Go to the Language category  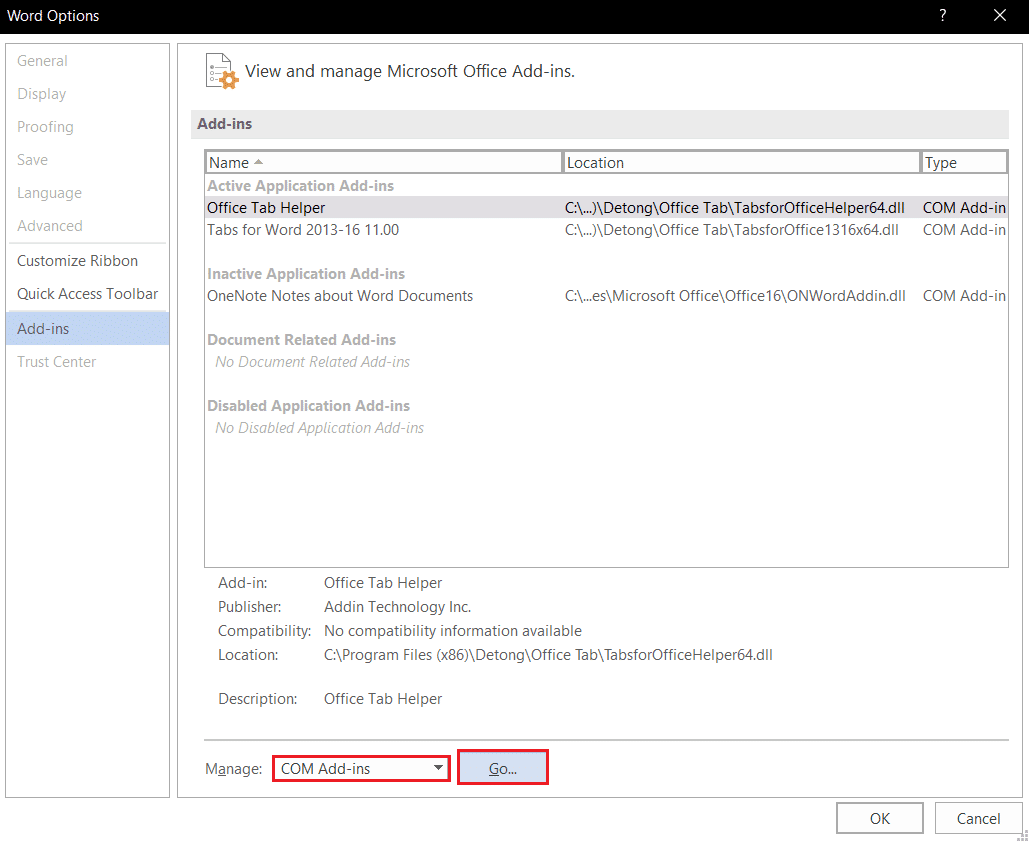pyautogui.click(x=87, y=193)
